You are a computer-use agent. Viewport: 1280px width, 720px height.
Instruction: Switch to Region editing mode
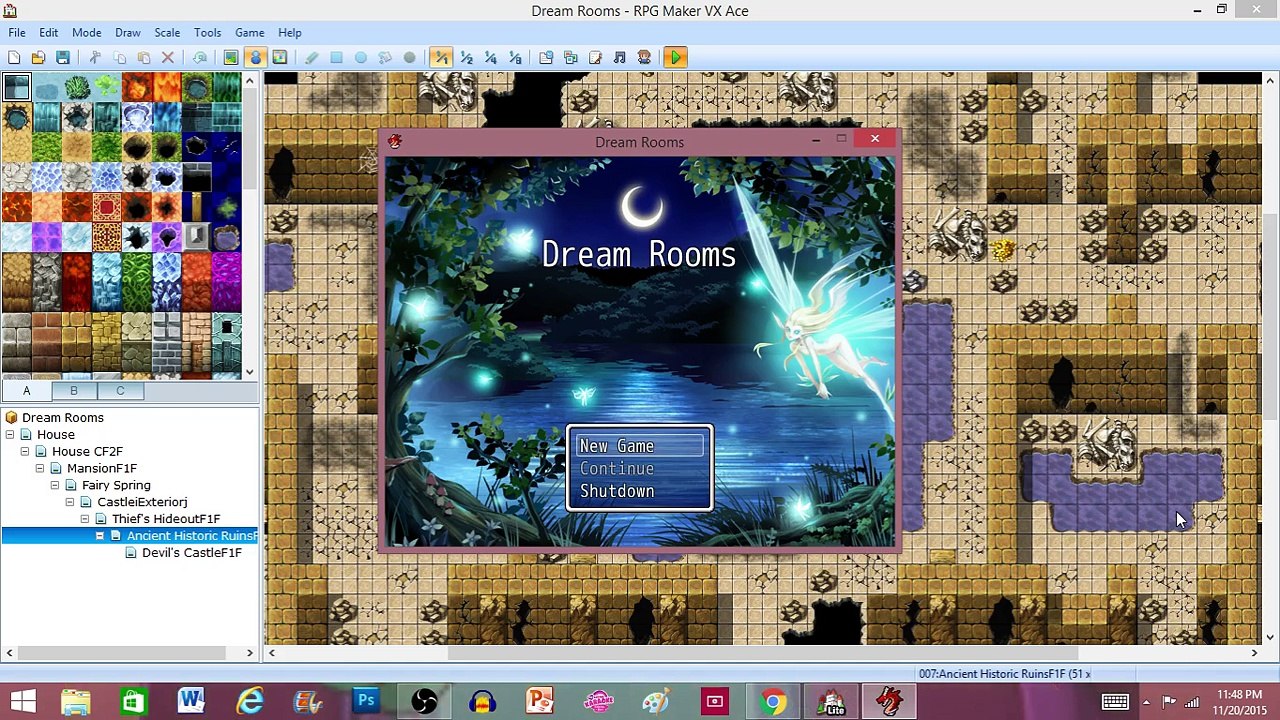(280, 58)
